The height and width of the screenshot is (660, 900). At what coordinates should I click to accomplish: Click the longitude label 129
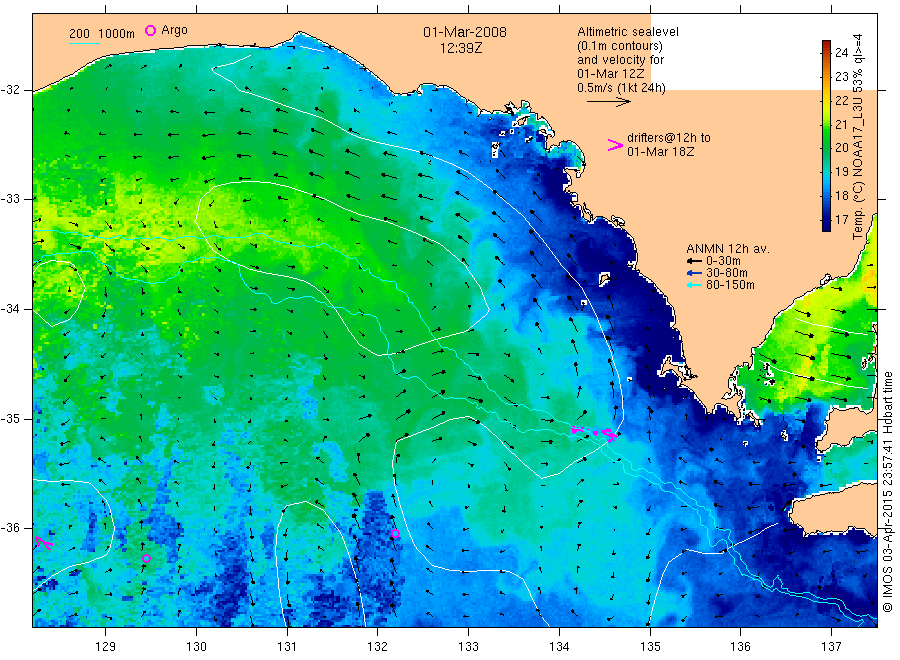tap(106, 647)
